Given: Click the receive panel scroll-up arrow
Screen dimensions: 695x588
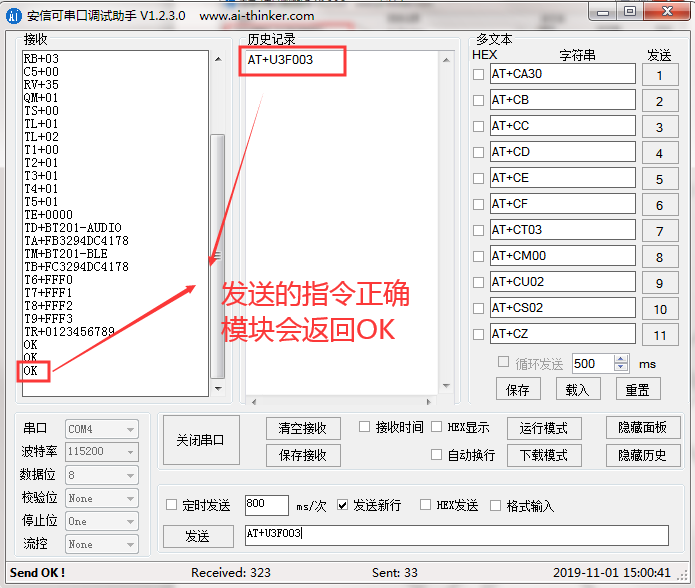Looking at the screenshot, I should 218,59.
